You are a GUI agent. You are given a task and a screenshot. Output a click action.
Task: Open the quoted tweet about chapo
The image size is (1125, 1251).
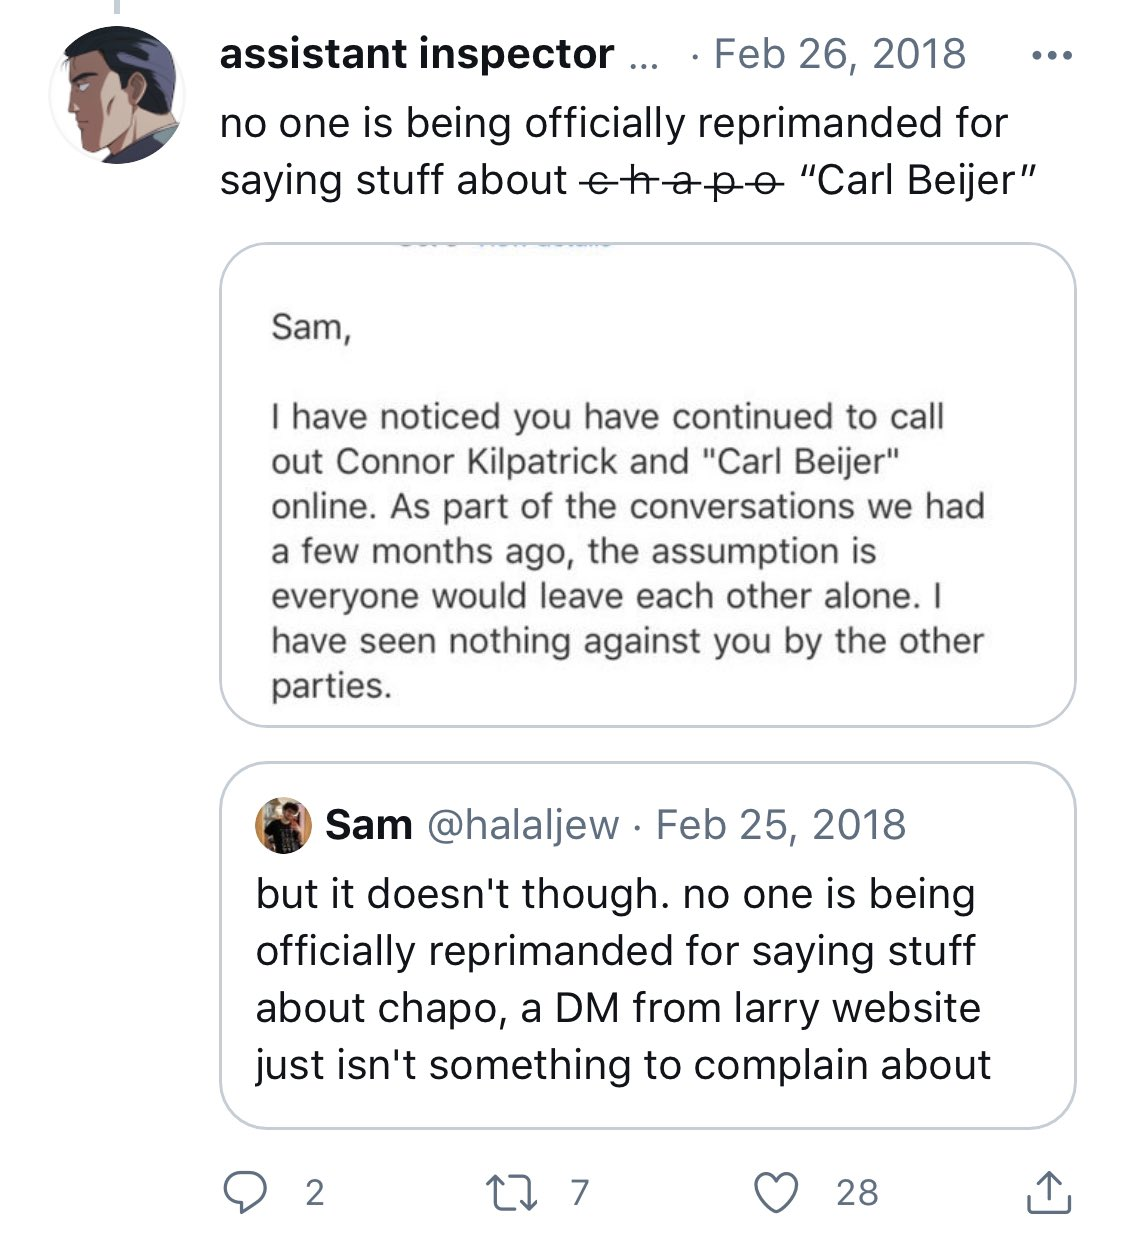(647, 946)
